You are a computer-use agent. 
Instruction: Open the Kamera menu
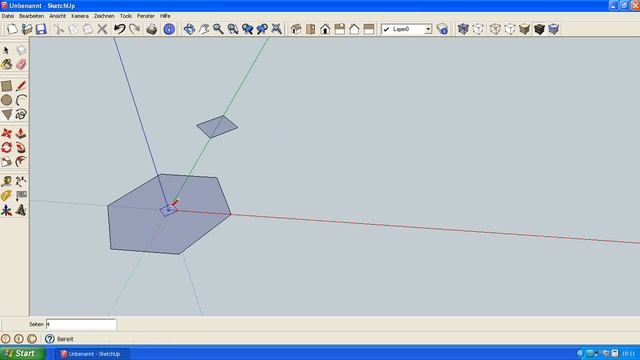tap(80, 16)
